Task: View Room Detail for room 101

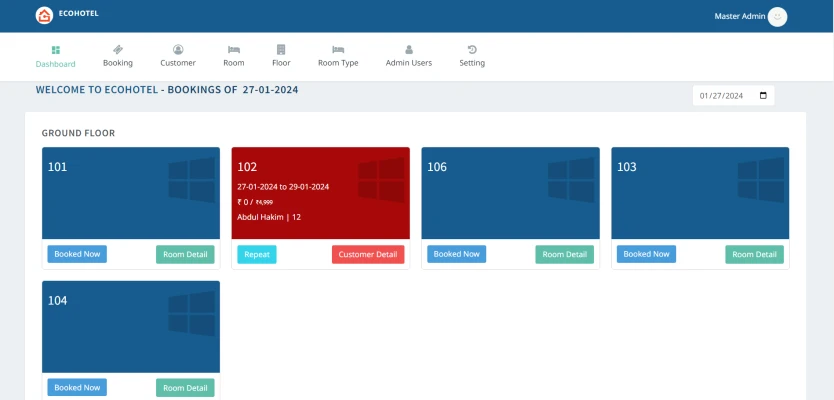Action: 185,254
